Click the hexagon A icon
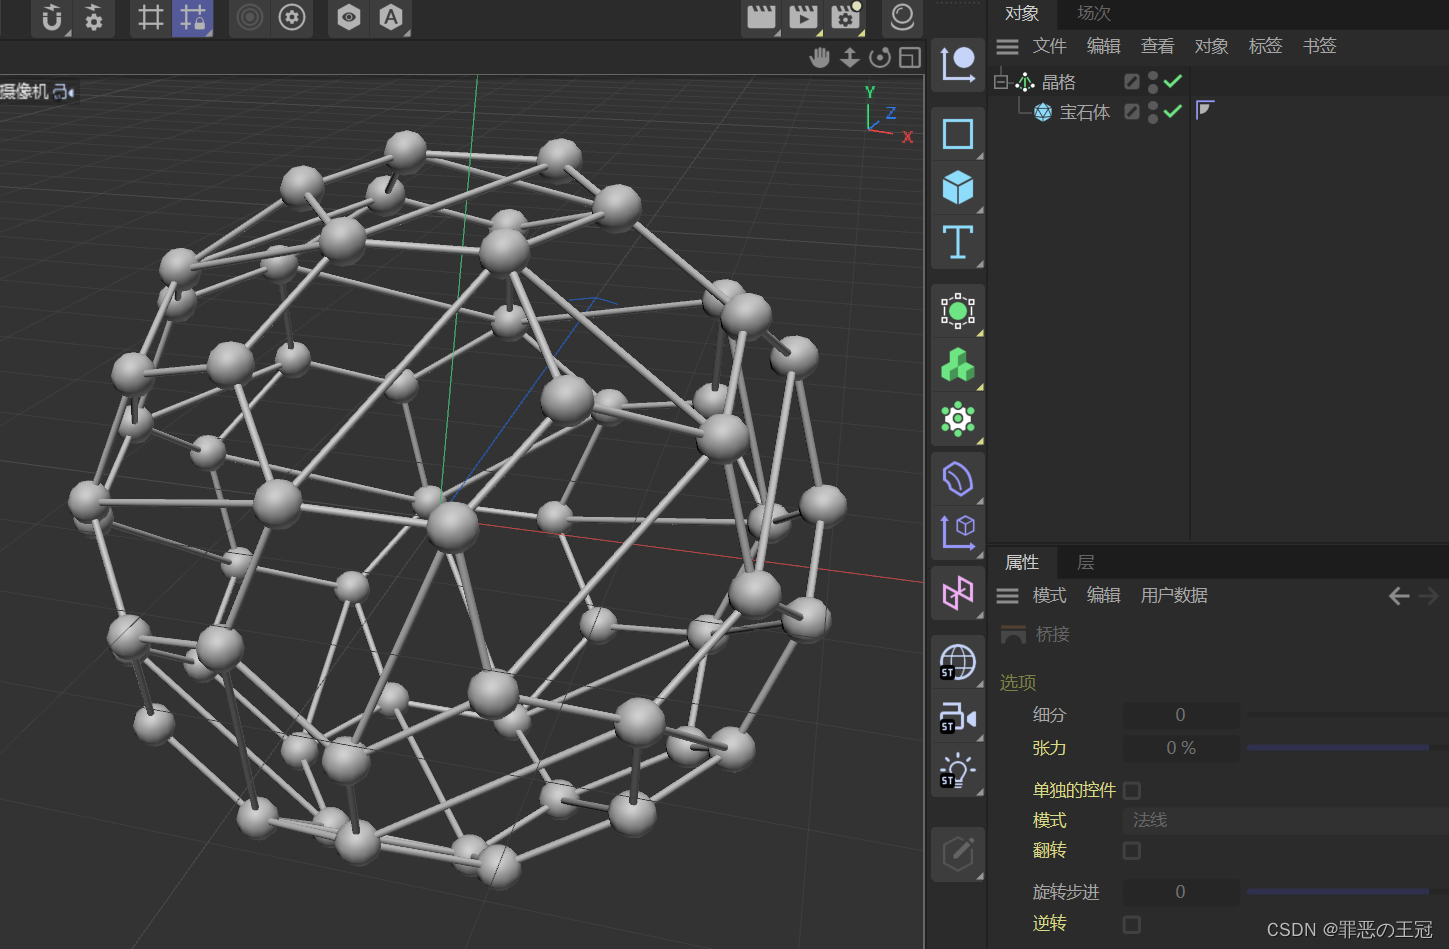 click(x=391, y=17)
